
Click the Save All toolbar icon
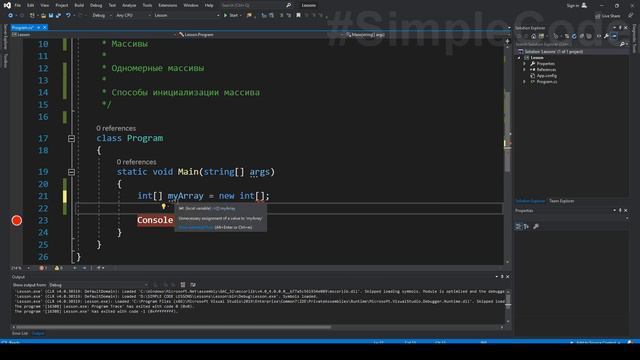[x=58, y=15]
